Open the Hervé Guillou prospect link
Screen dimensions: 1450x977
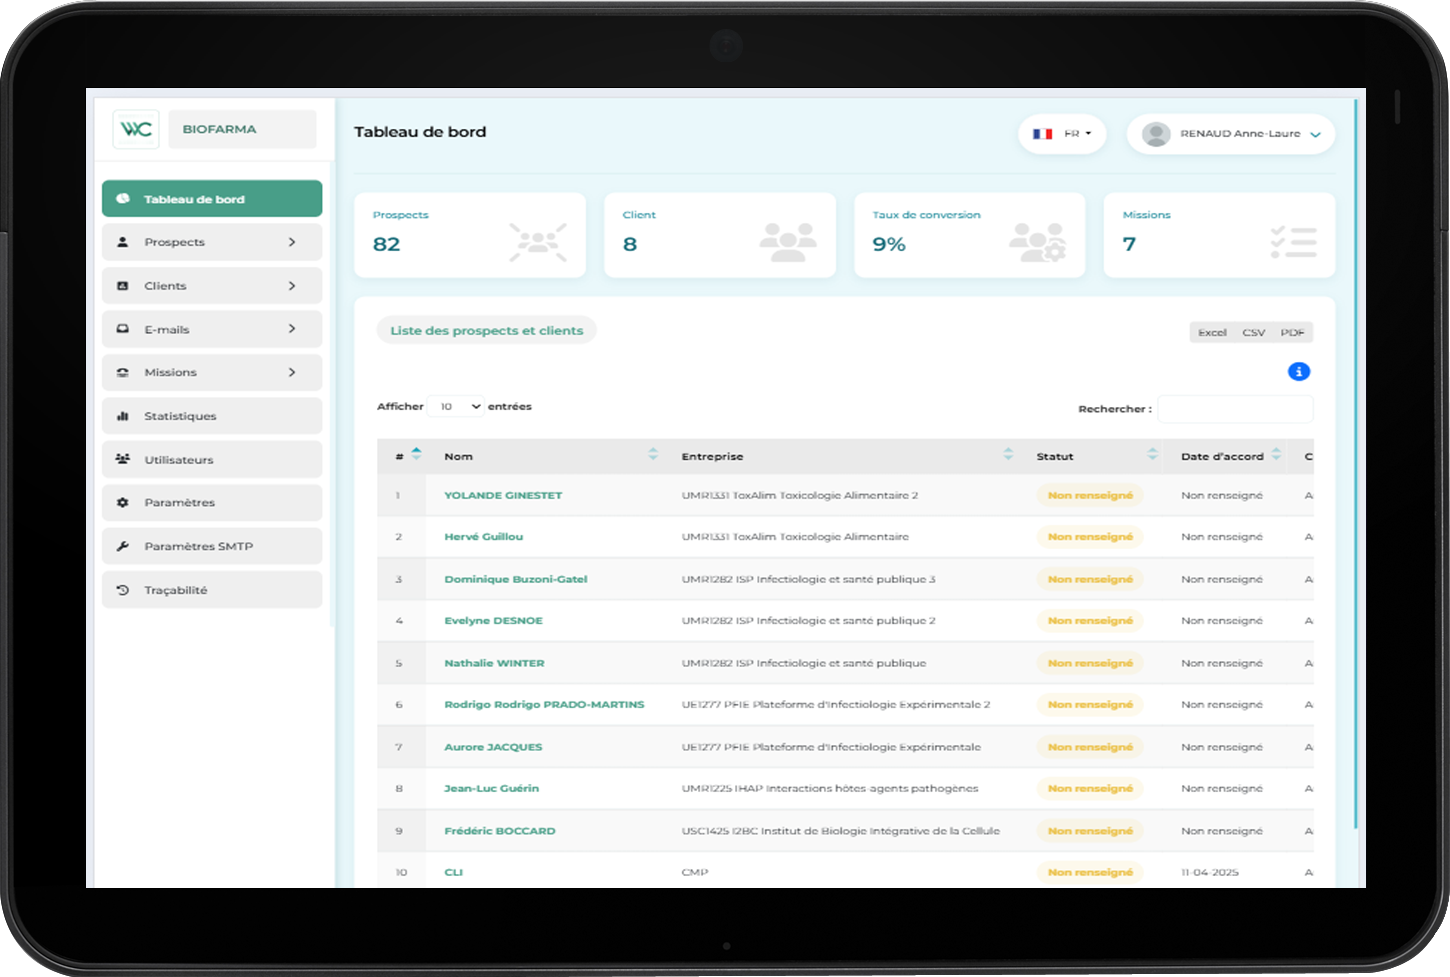click(485, 536)
